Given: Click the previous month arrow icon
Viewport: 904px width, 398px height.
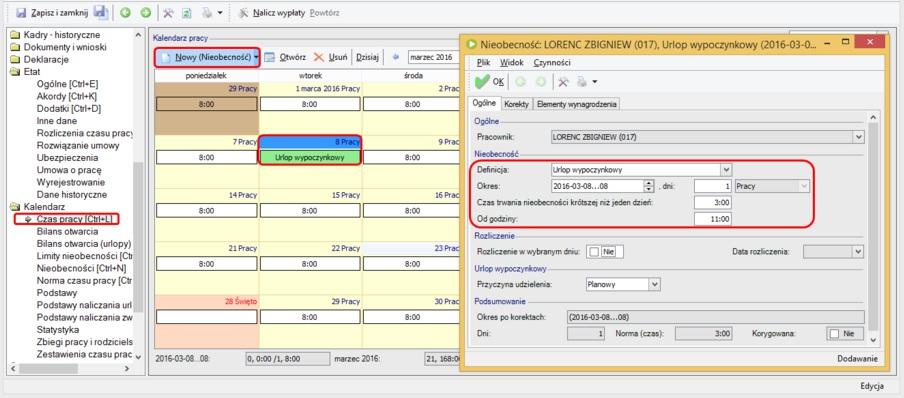Looking at the screenshot, I should coord(396,58).
